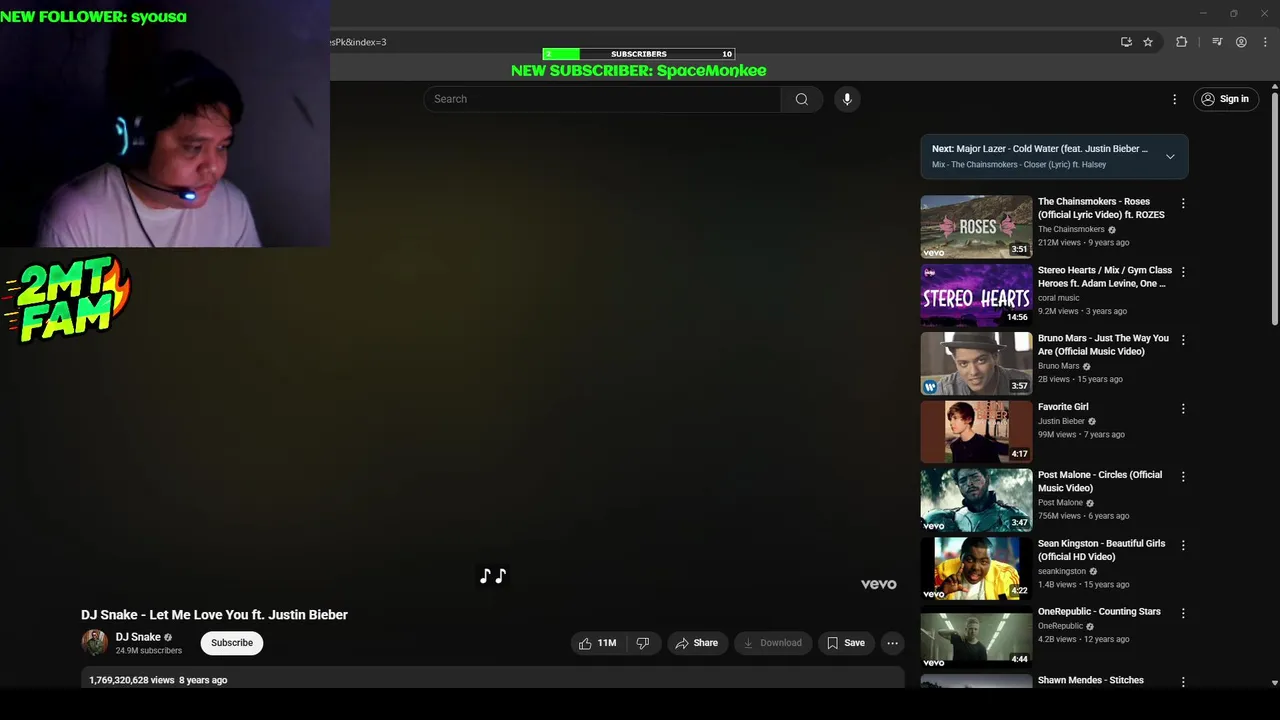The height and width of the screenshot is (720, 1280).
Task: Play Sean Kingston Beautiful Girls thumbnail
Action: click(x=976, y=568)
